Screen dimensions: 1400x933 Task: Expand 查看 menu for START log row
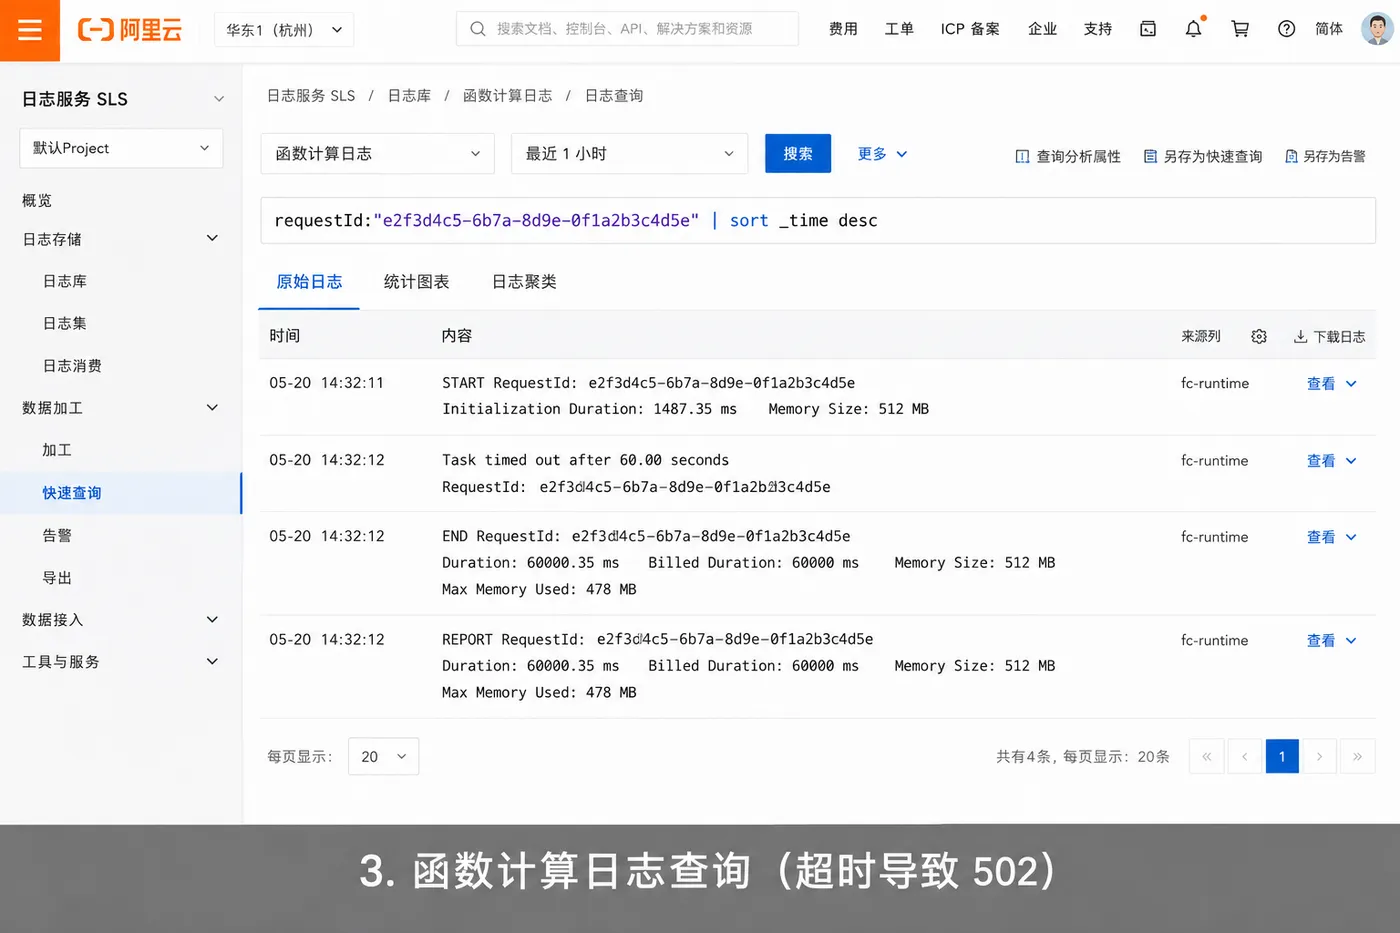(x=1332, y=384)
